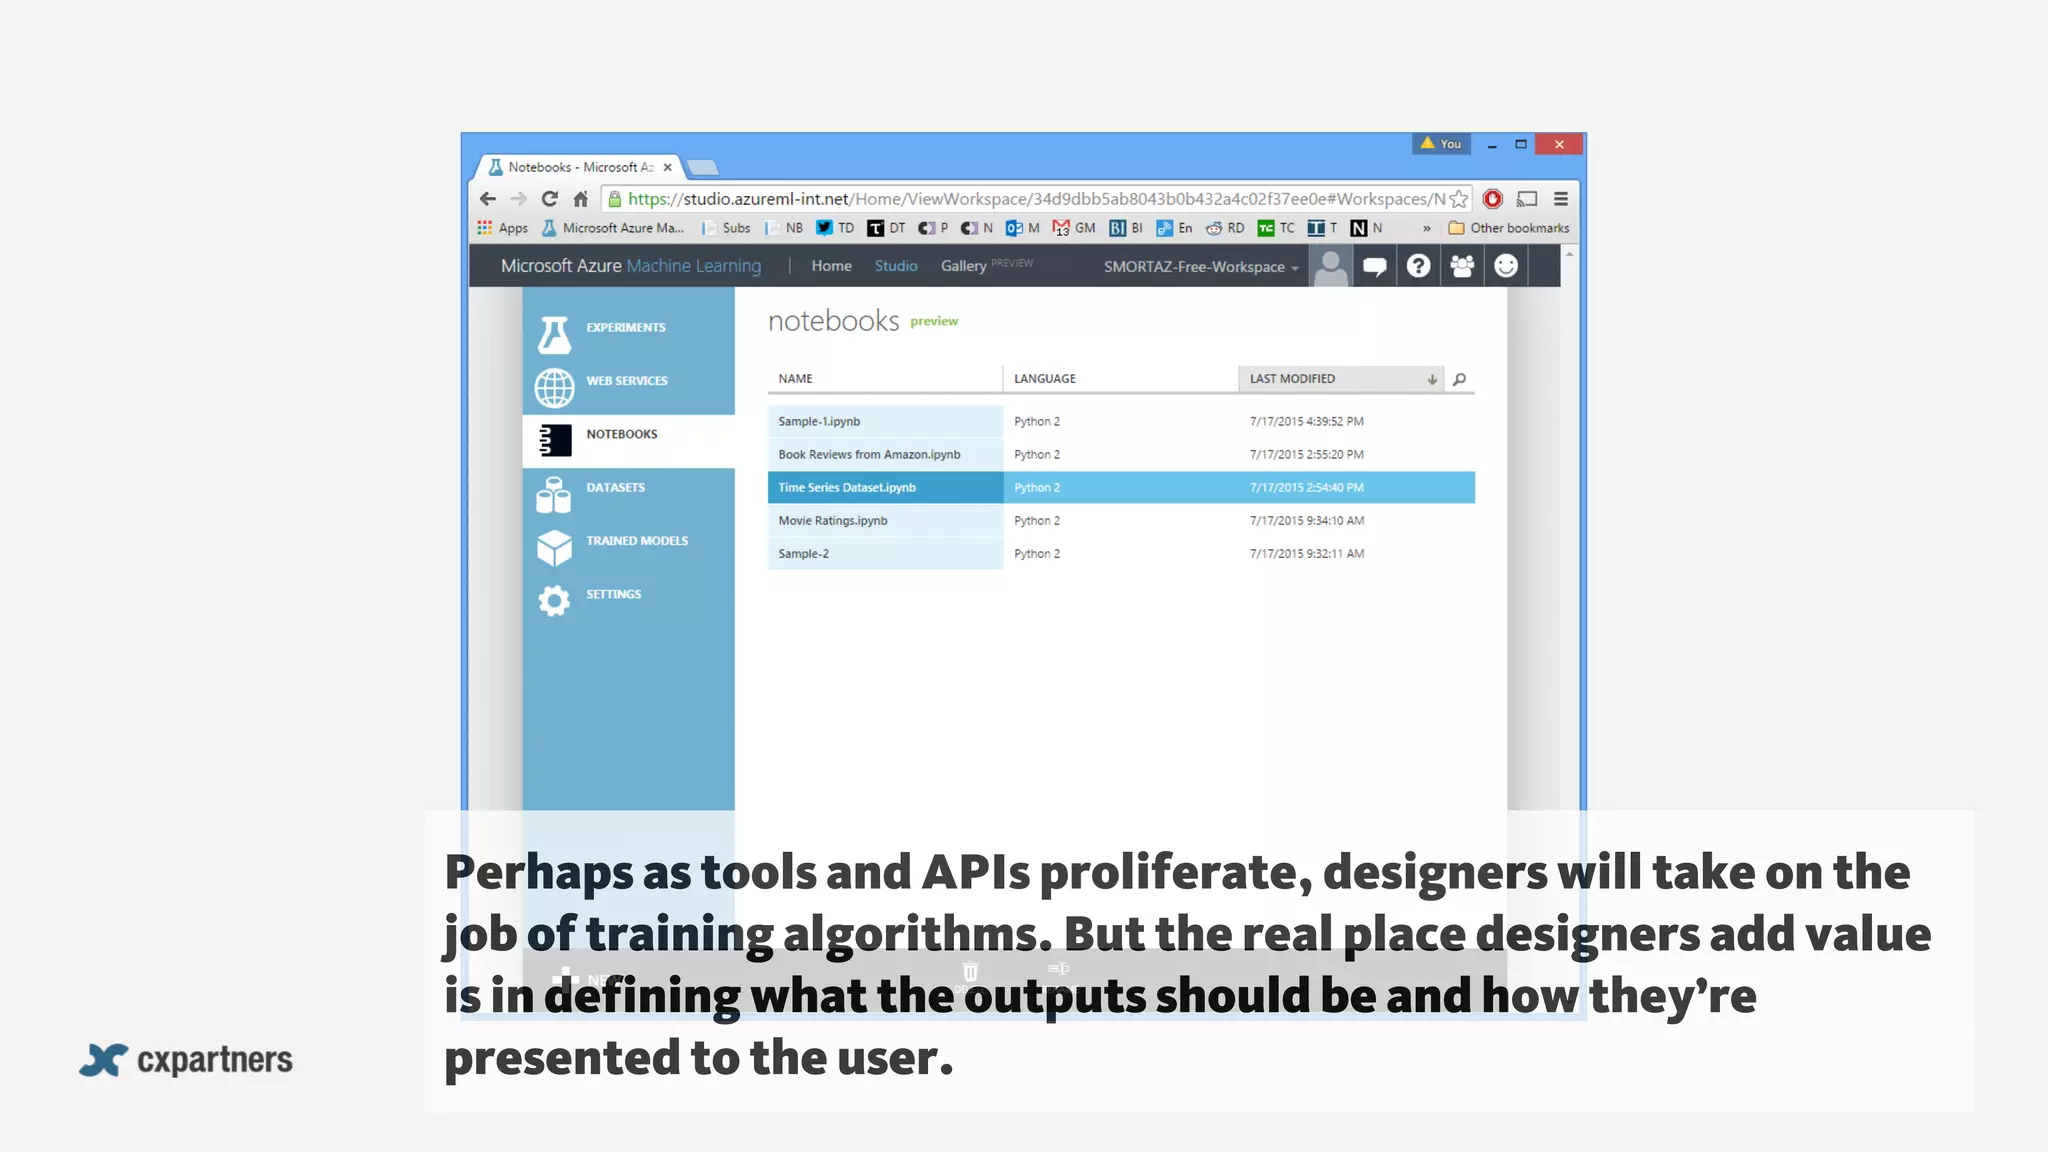Open Trained Models in sidebar
Screen dimensions: 2048x1152
click(628, 547)
